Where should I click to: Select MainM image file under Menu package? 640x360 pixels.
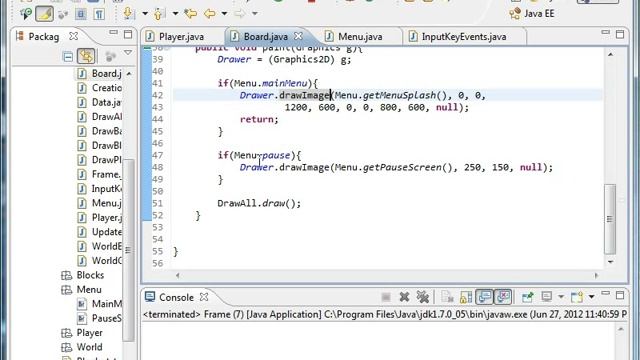[100, 304]
